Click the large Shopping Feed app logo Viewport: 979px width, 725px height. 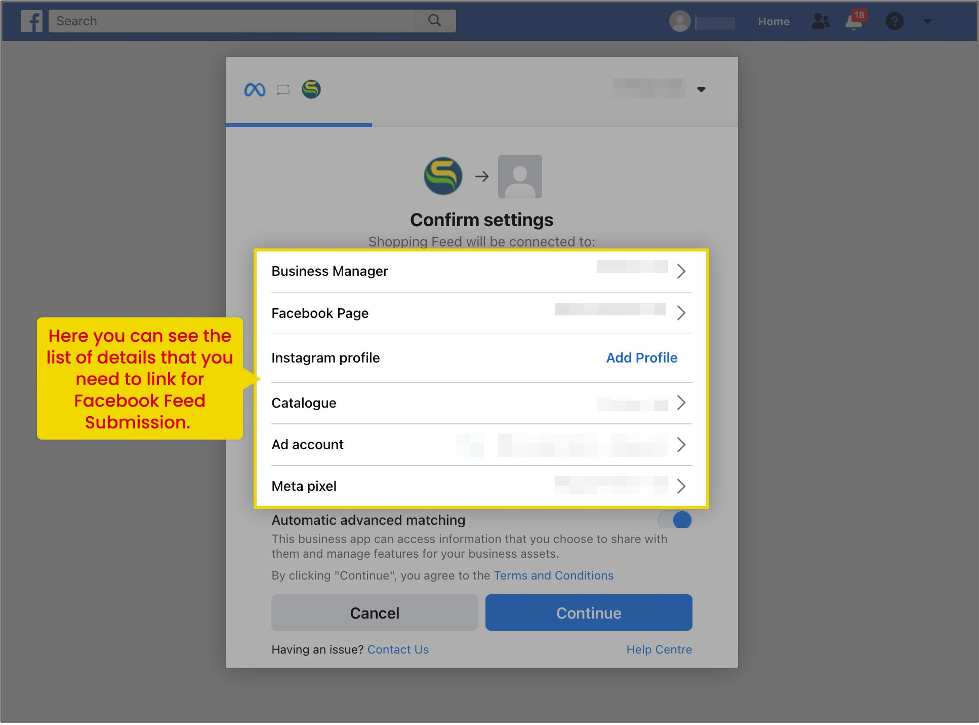pyautogui.click(x=443, y=176)
